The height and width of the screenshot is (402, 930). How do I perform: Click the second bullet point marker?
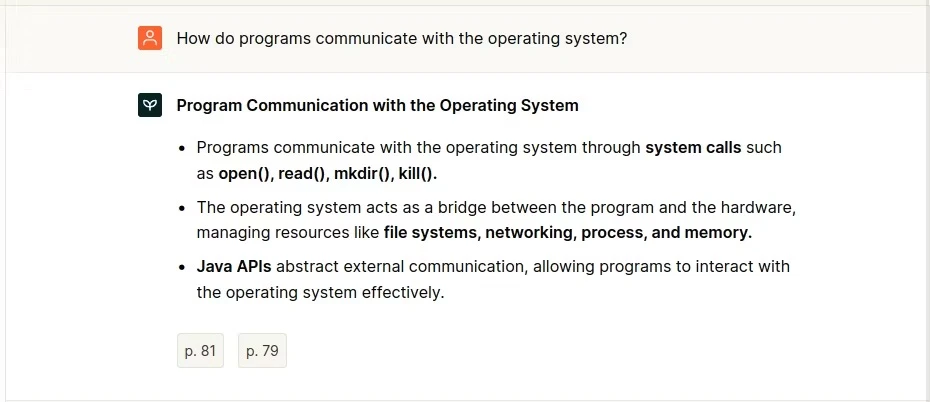182,208
